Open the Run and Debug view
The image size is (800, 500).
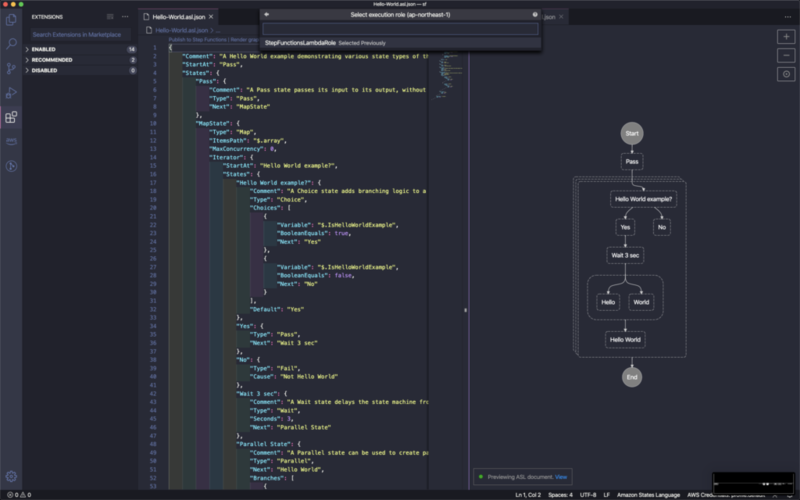click(x=11, y=93)
